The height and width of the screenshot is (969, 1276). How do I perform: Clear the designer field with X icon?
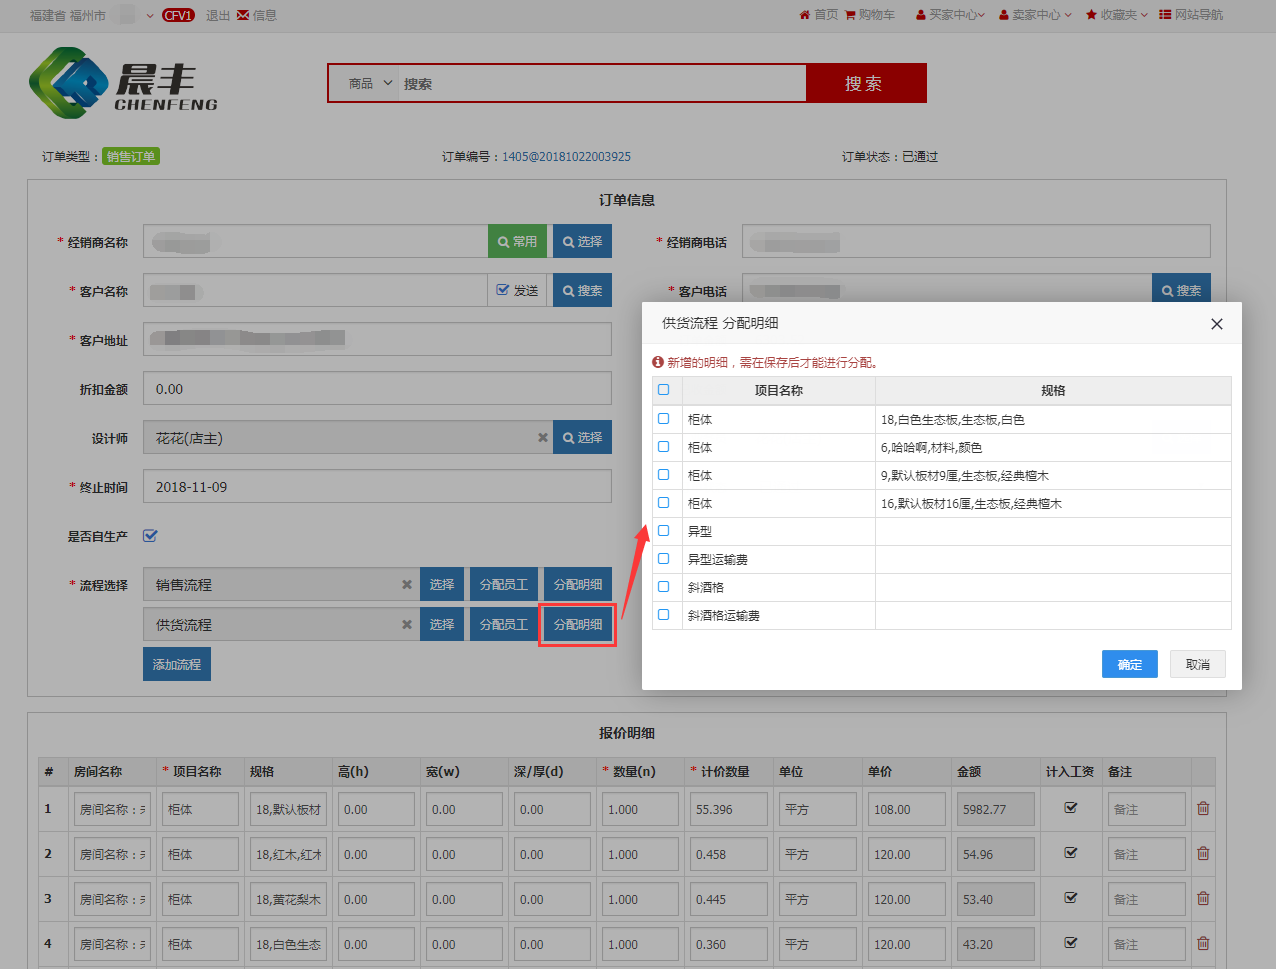pos(543,438)
